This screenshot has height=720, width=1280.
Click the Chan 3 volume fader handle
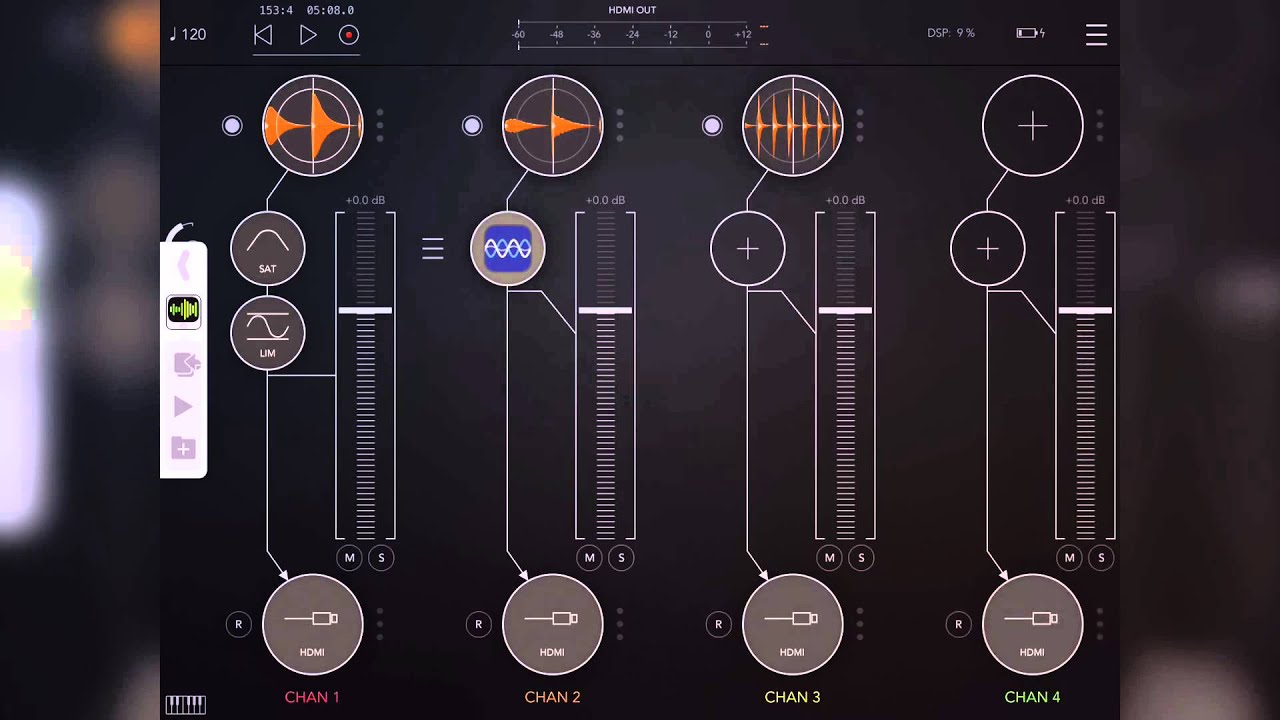pyautogui.click(x=845, y=311)
